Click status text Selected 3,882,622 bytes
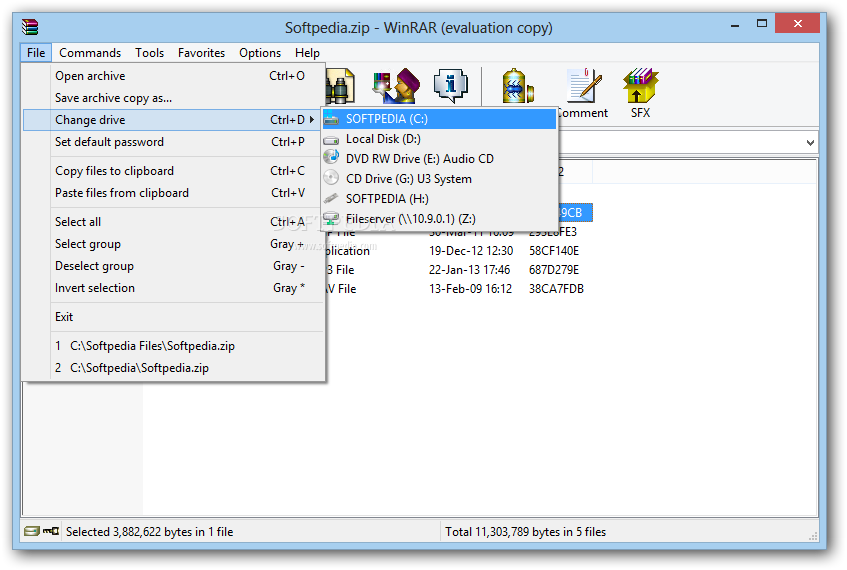Viewport: 847px width, 570px height. [x=150, y=532]
